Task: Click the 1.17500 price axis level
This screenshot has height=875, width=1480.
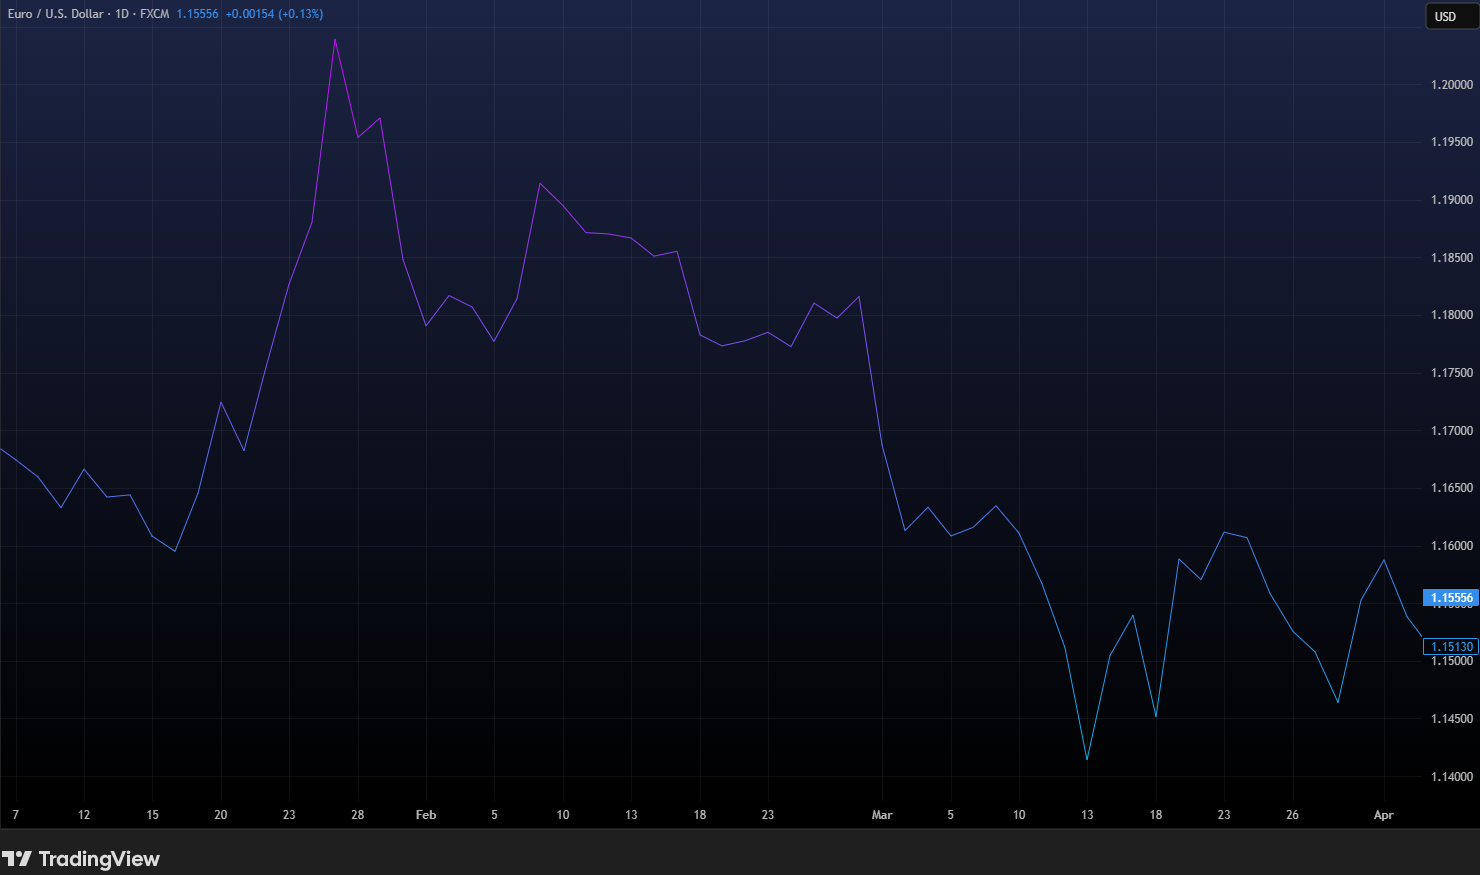Action: coord(1451,373)
